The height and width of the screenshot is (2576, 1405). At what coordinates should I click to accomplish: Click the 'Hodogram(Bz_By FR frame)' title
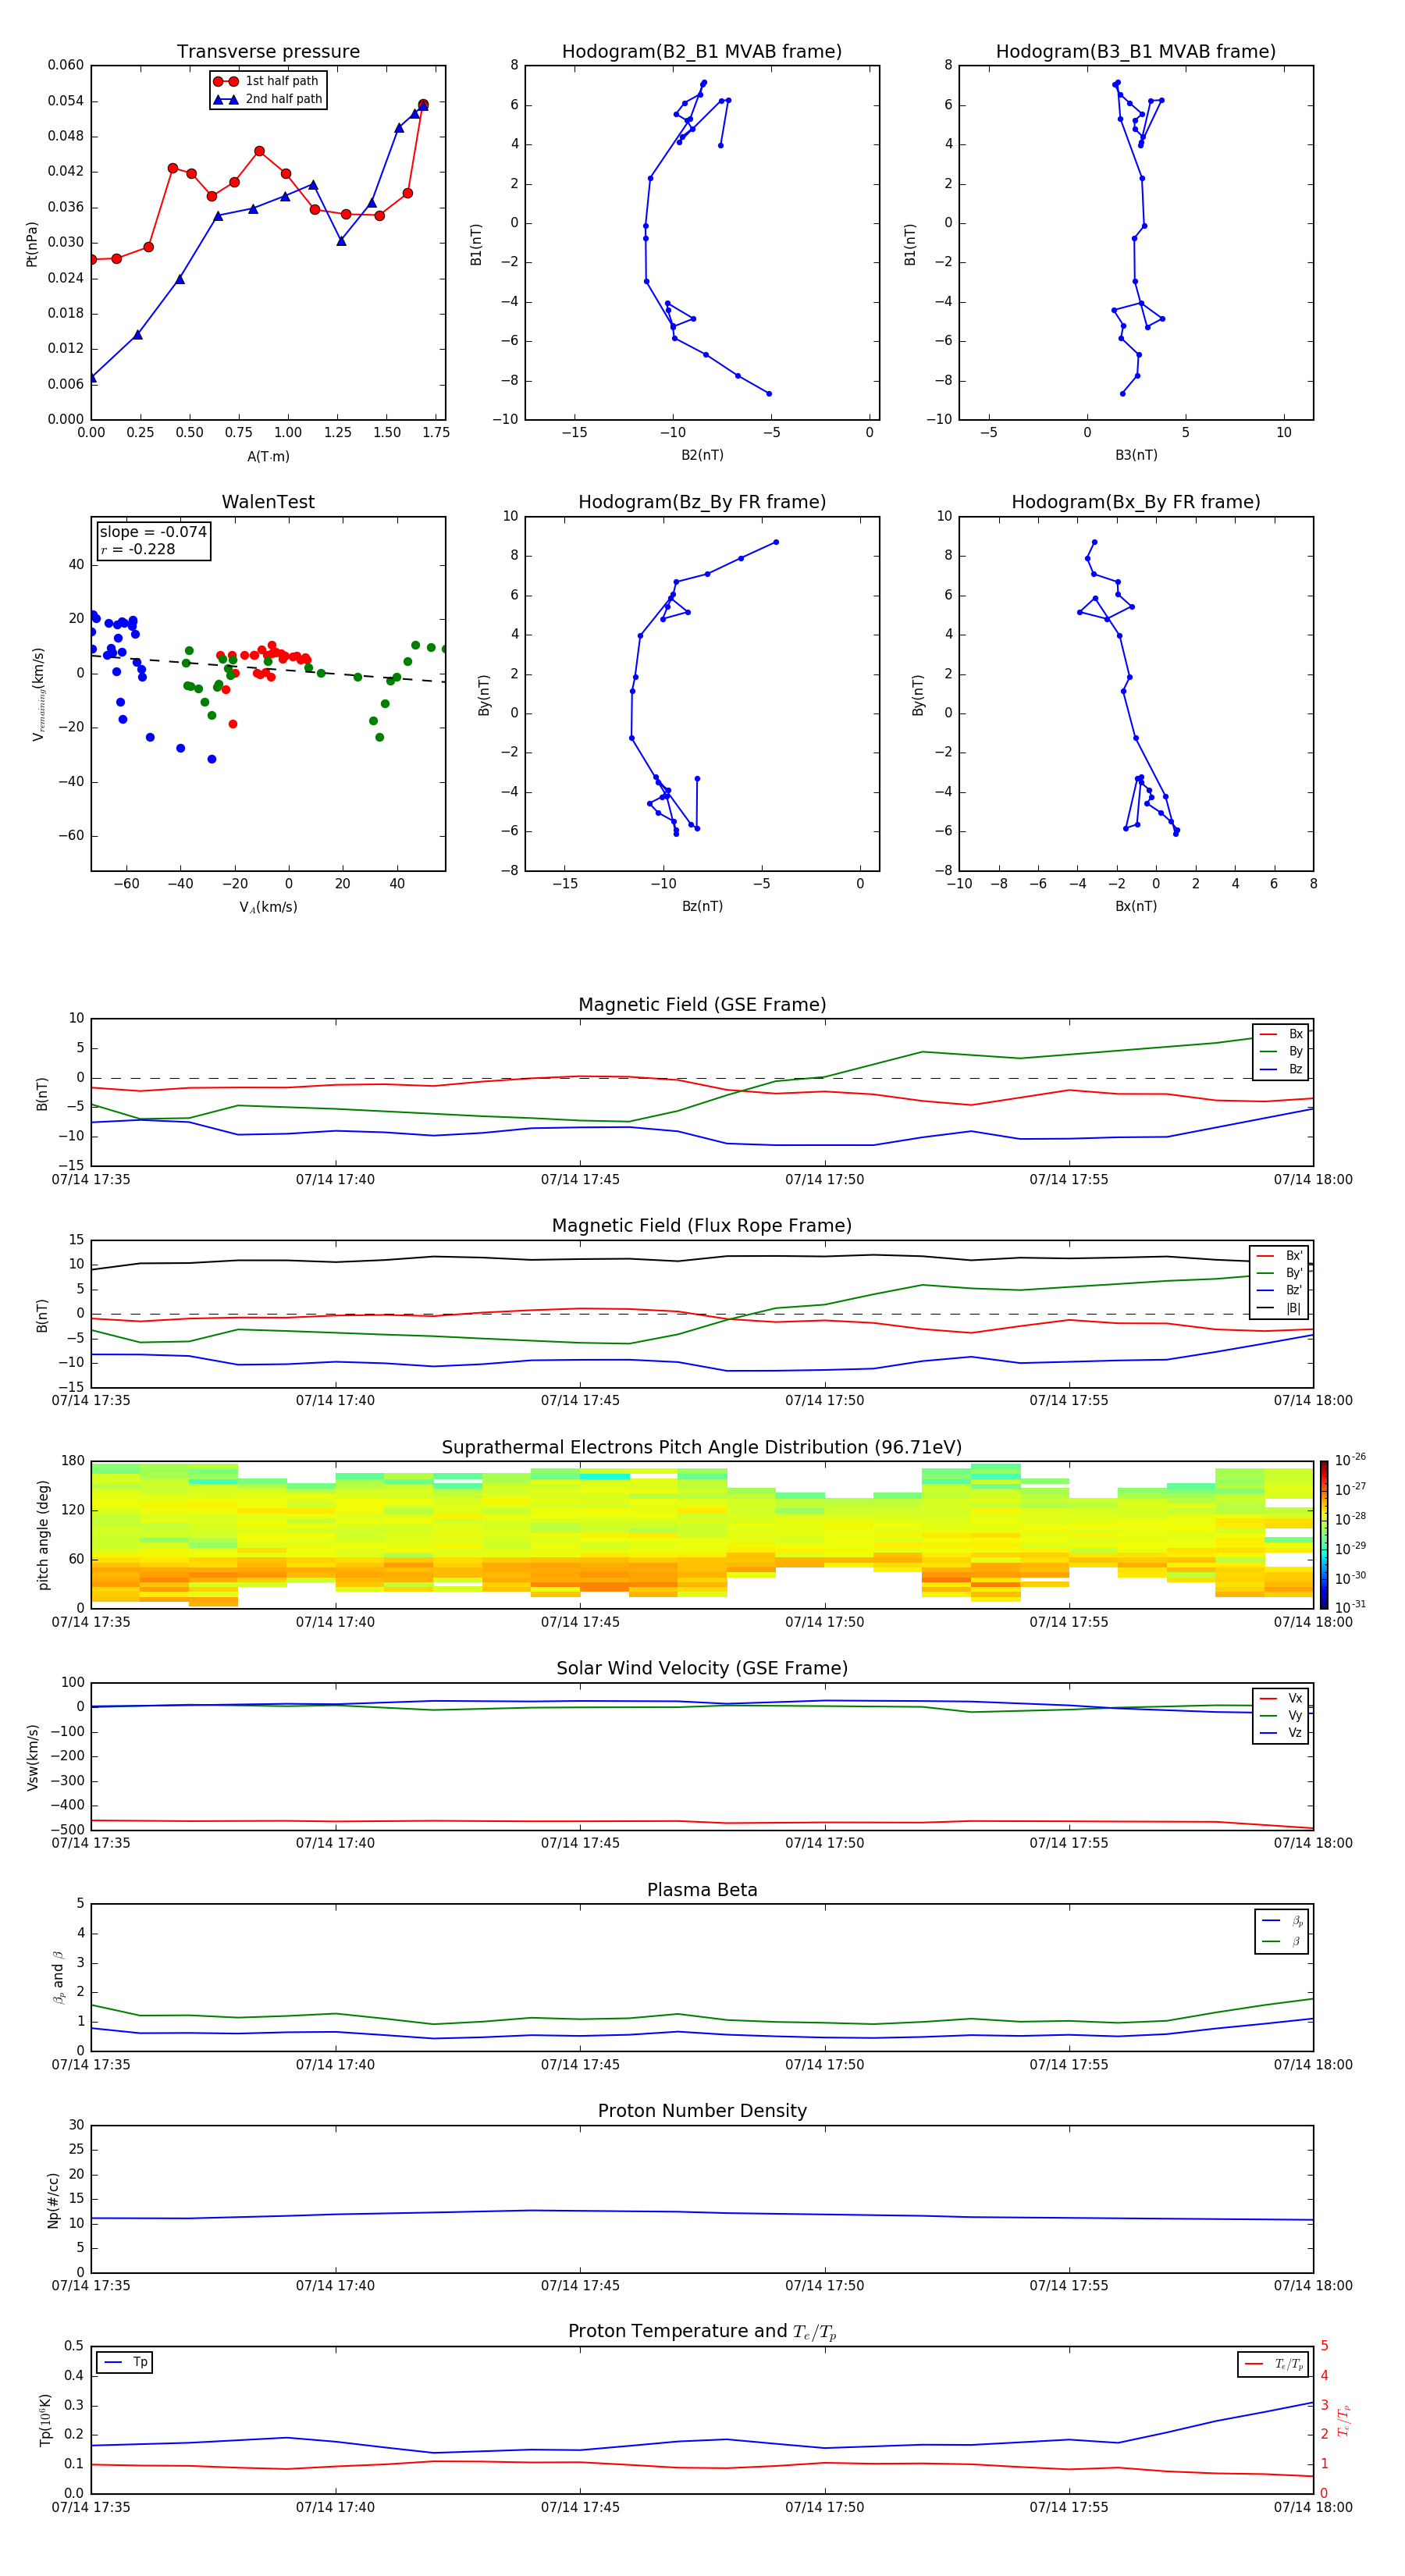coord(702,502)
